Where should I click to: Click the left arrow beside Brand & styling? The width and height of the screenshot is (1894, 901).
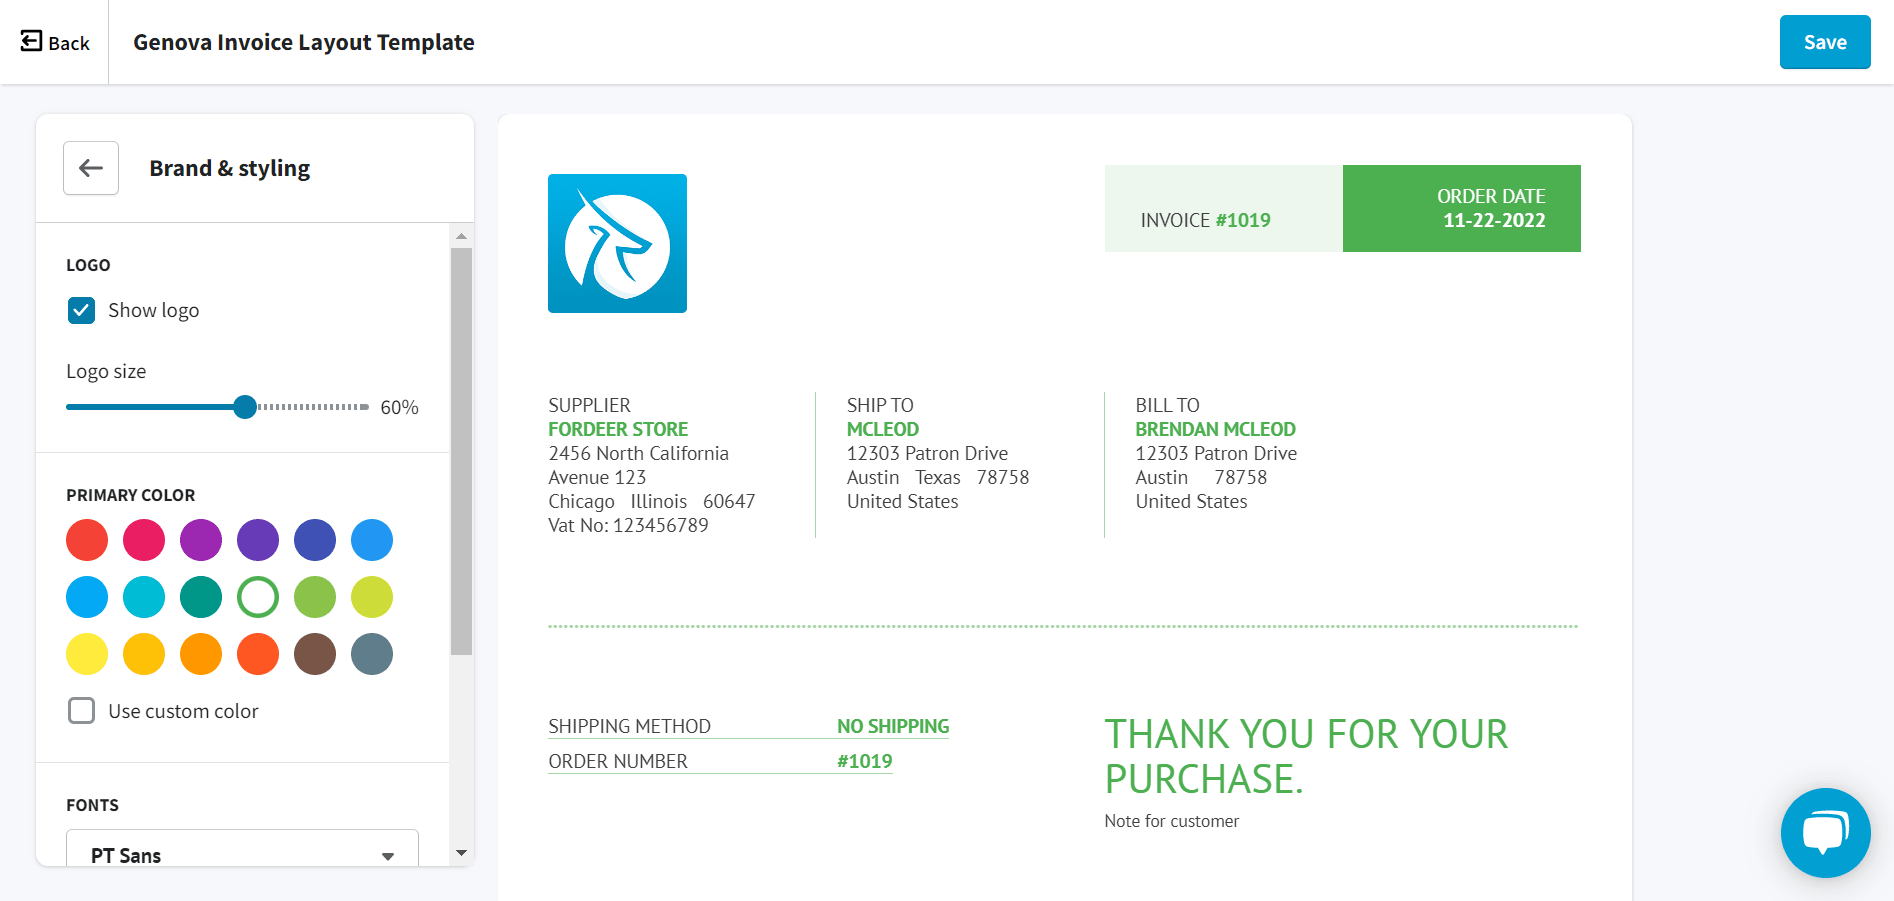coord(91,168)
